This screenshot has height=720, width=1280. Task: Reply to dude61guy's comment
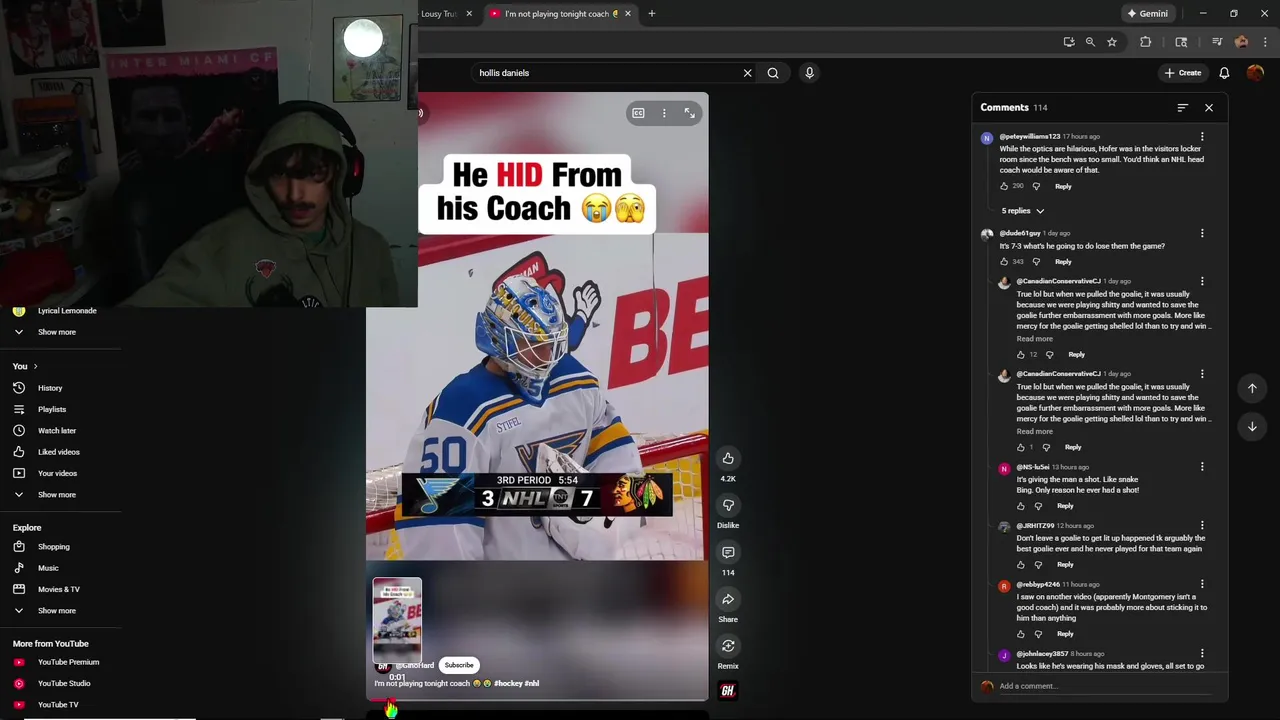pos(1063,262)
